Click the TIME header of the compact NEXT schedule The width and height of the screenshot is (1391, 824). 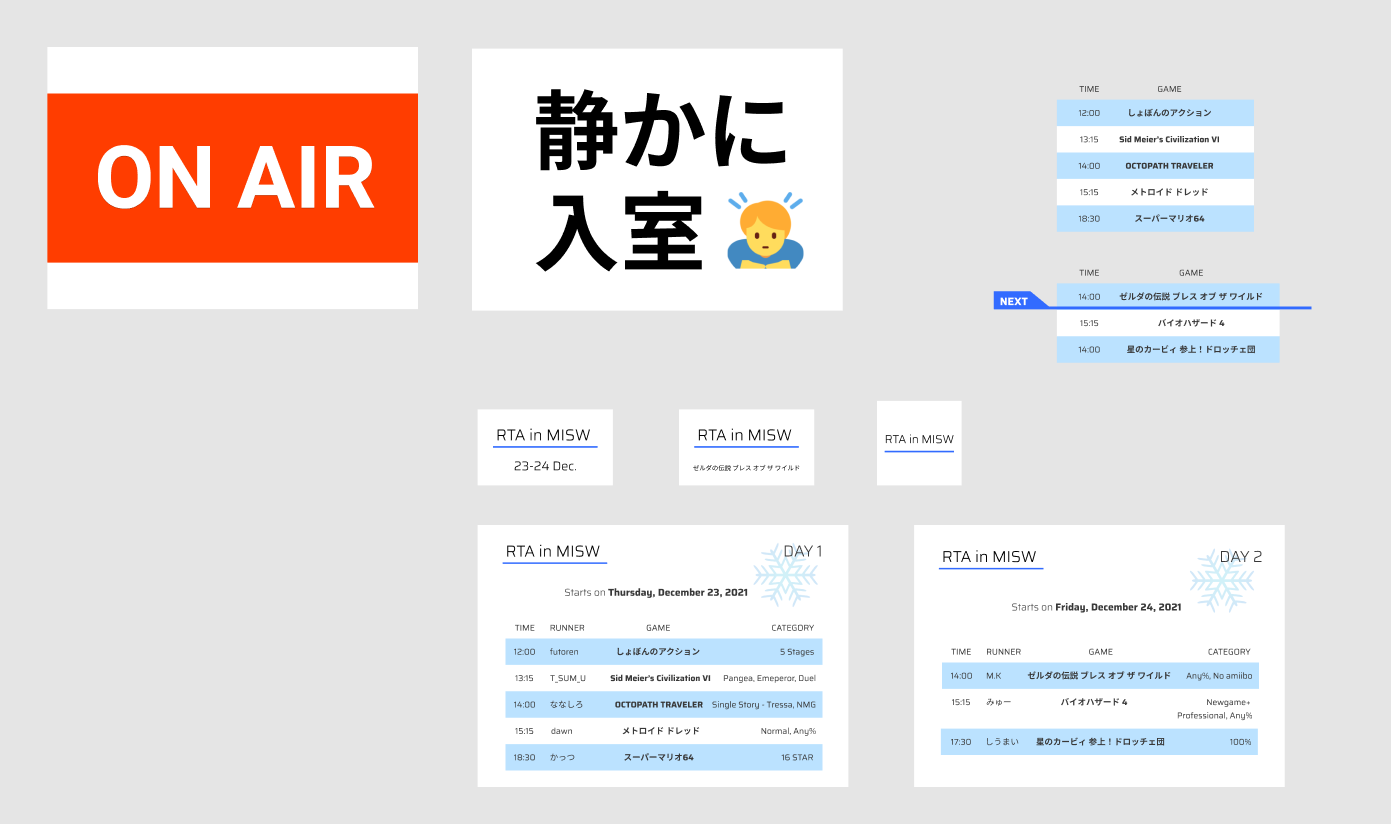pos(1089,273)
